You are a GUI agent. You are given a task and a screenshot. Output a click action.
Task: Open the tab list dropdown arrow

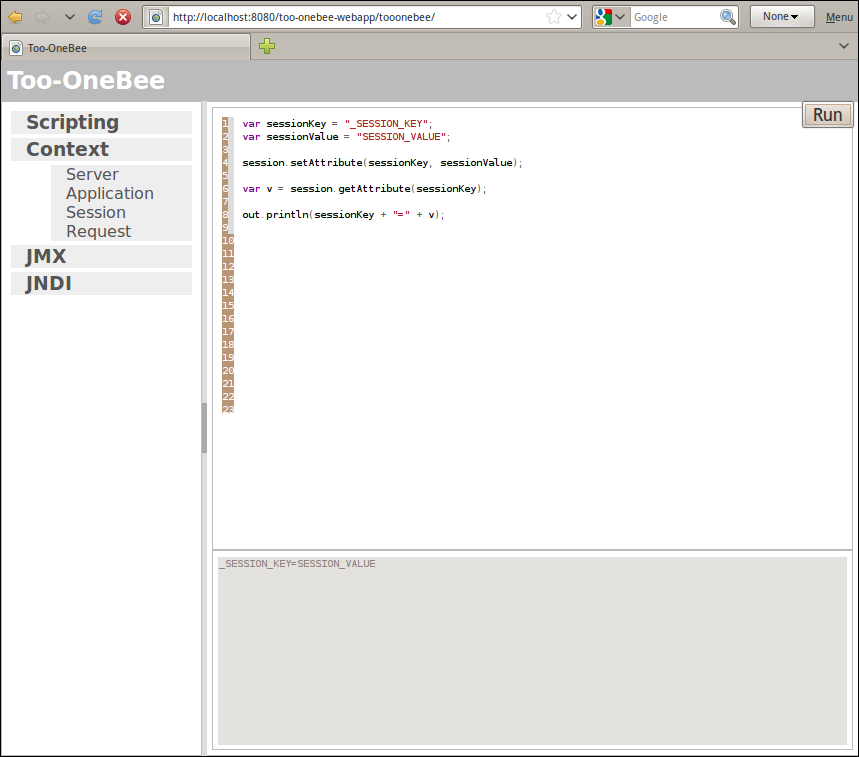coord(844,46)
